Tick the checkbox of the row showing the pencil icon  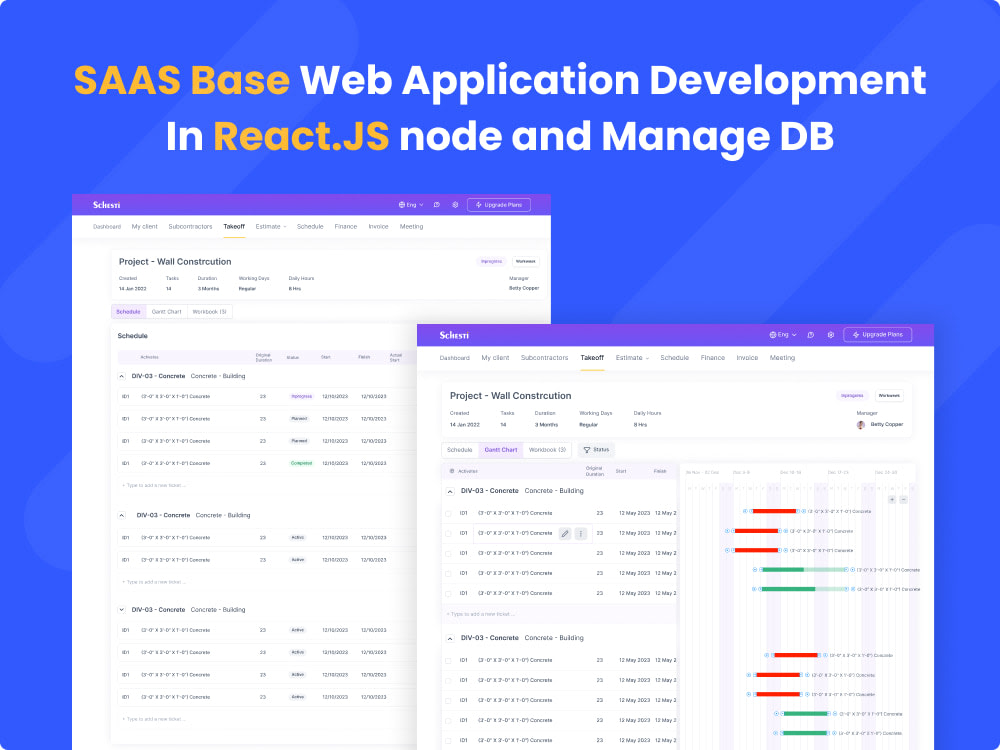point(448,534)
